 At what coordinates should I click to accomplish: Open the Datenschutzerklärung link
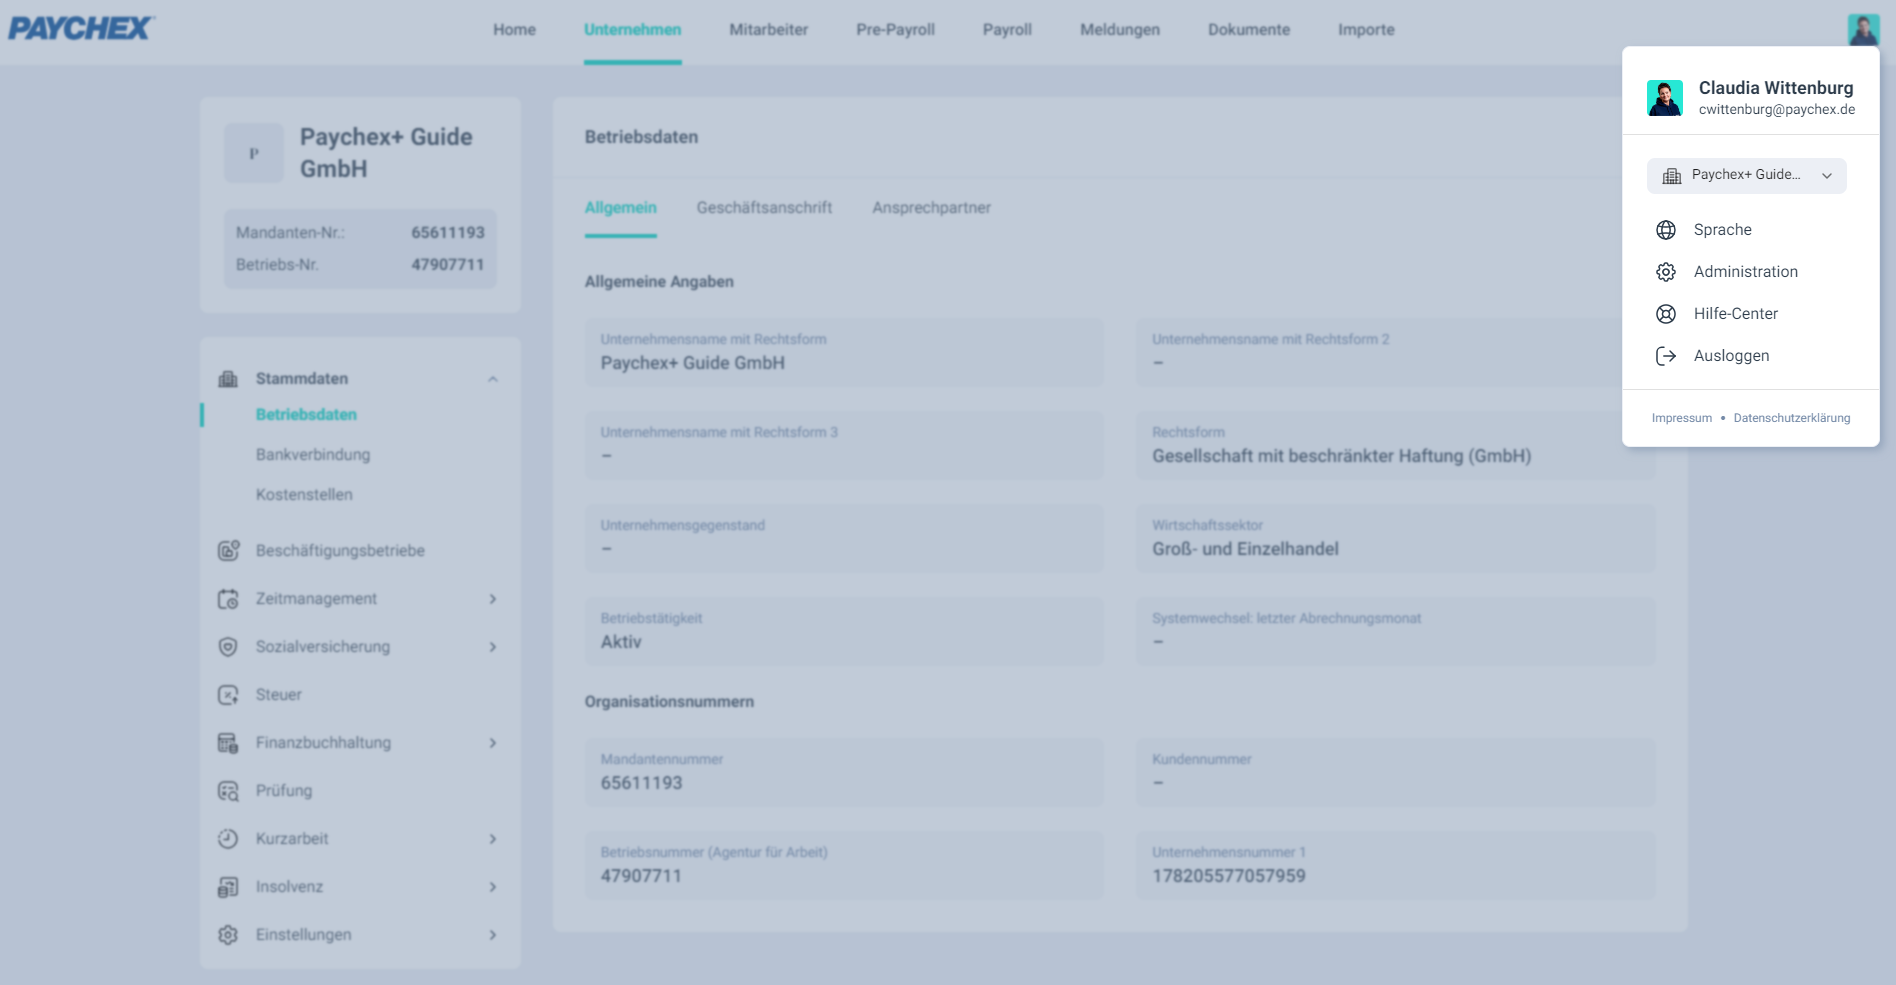tap(1792, 418)
